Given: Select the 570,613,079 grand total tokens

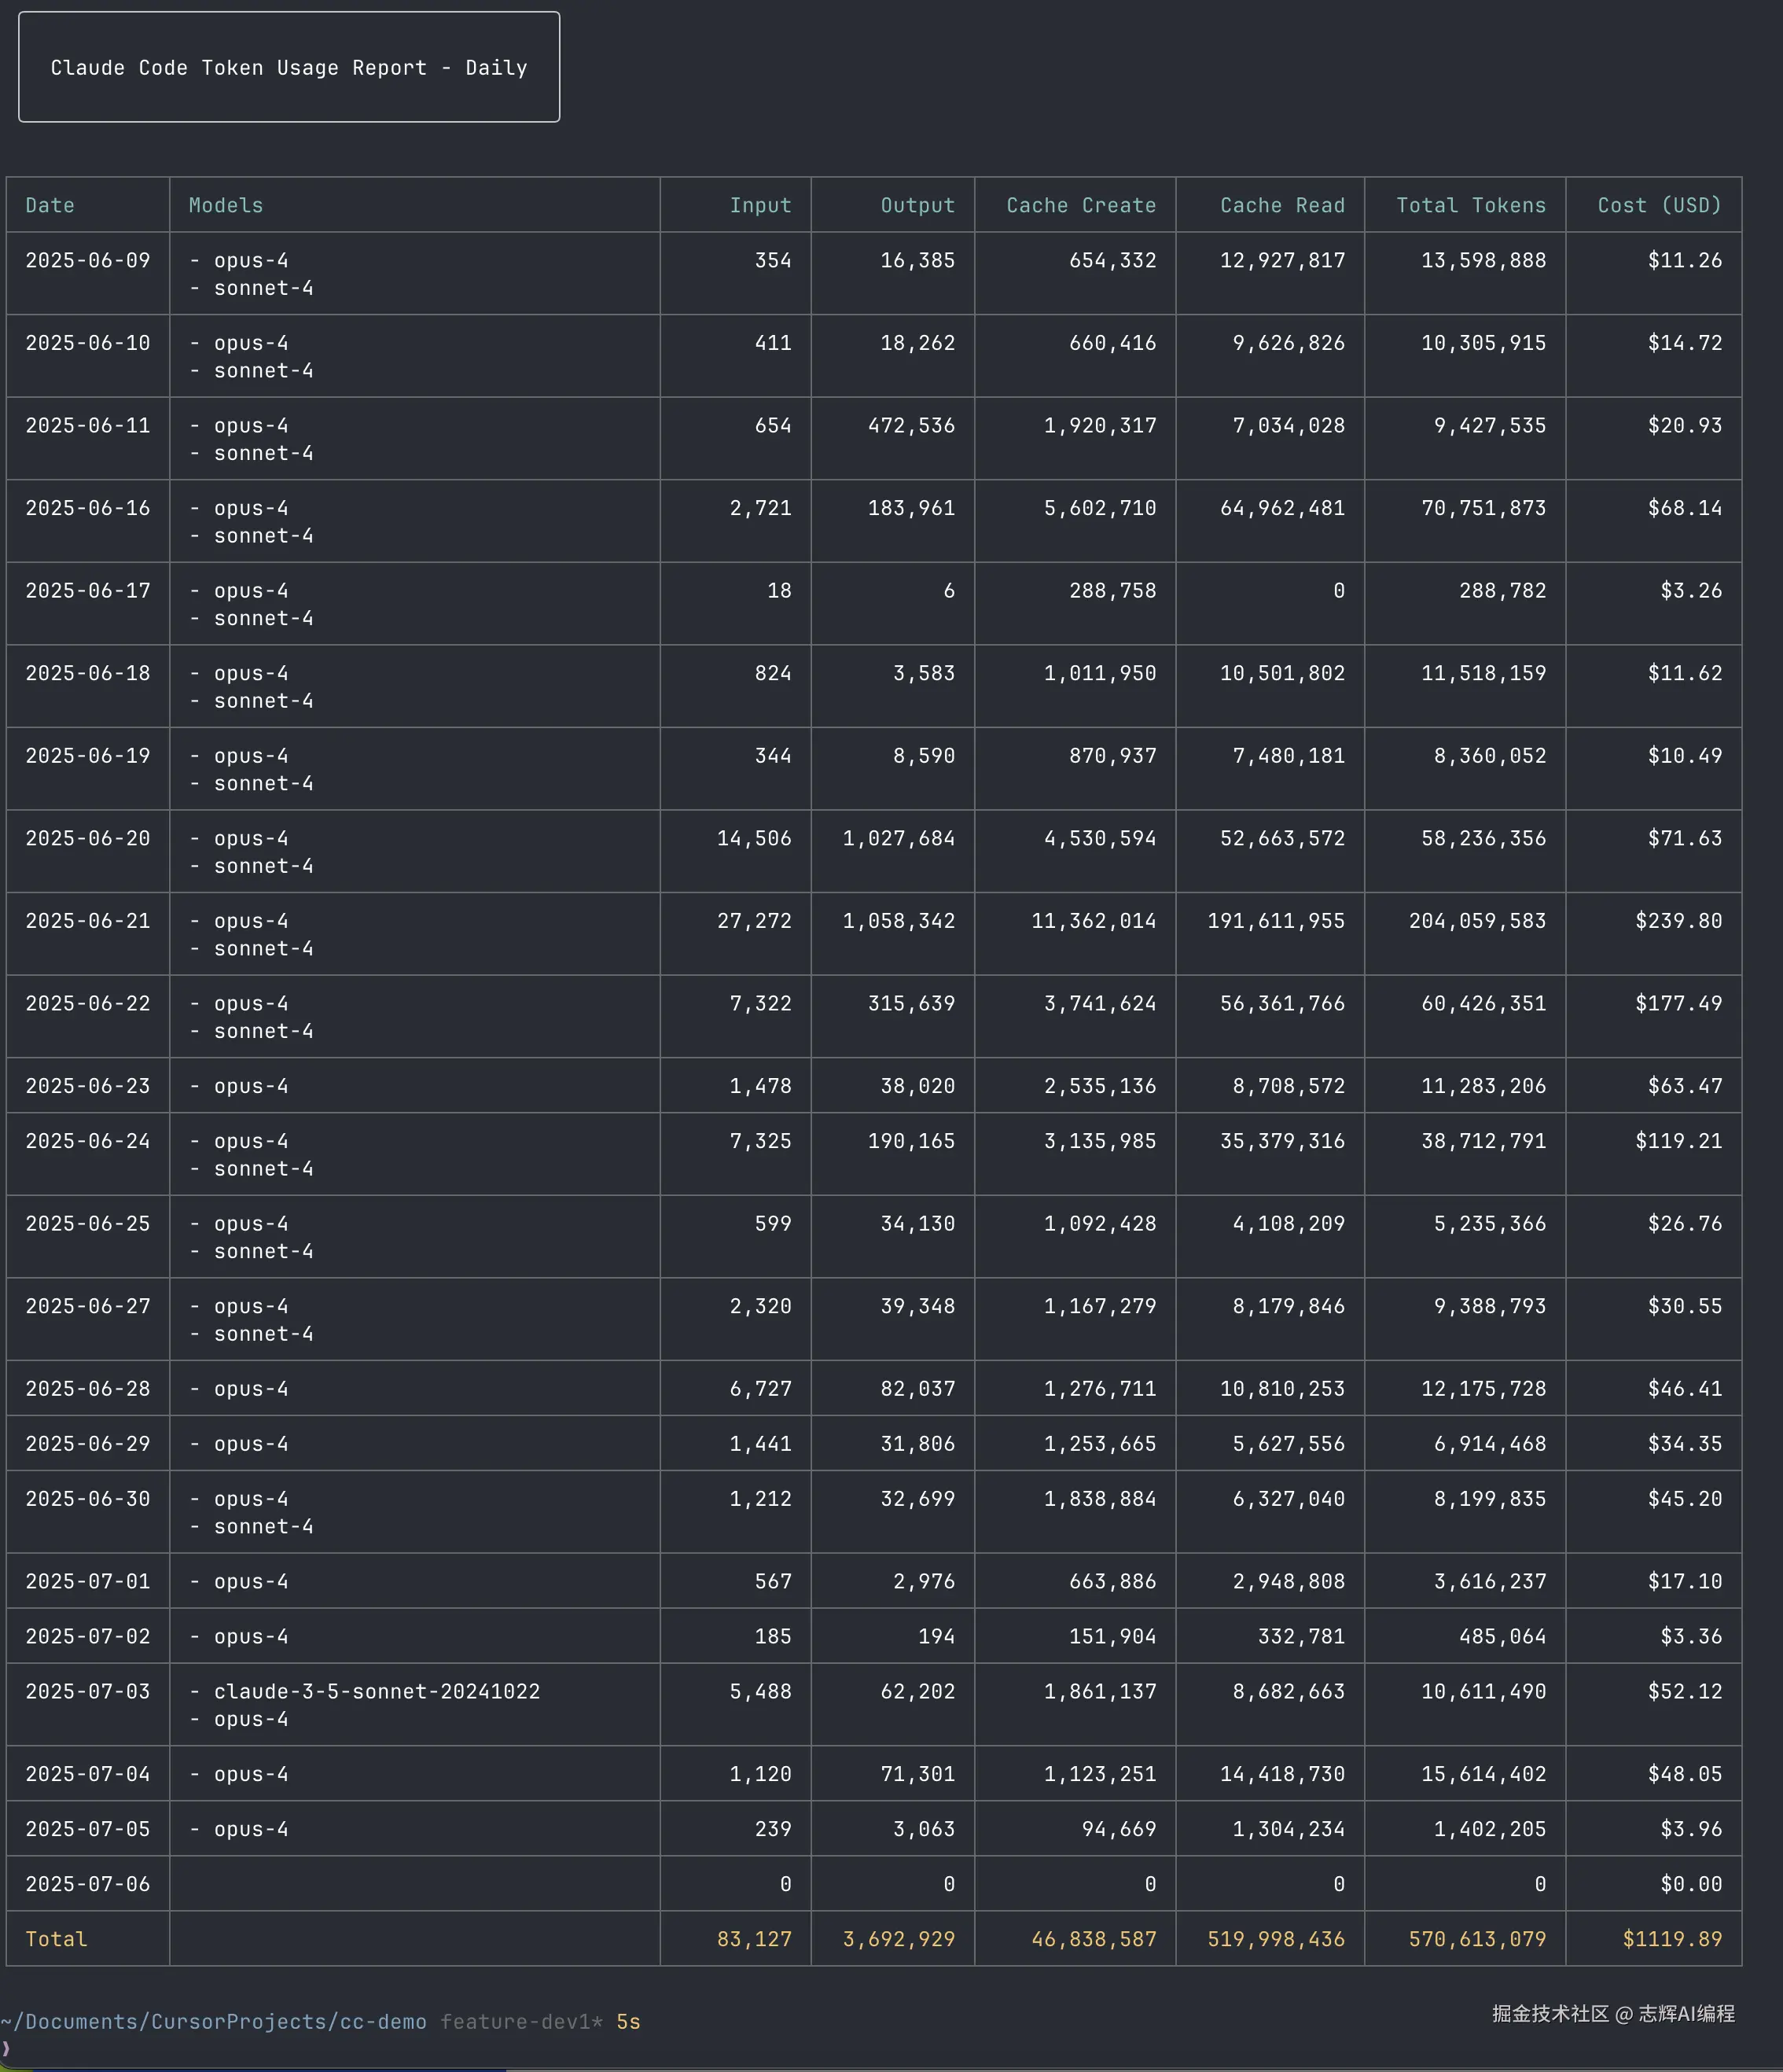Looking at the screenshot, I should point(1477,1939).
